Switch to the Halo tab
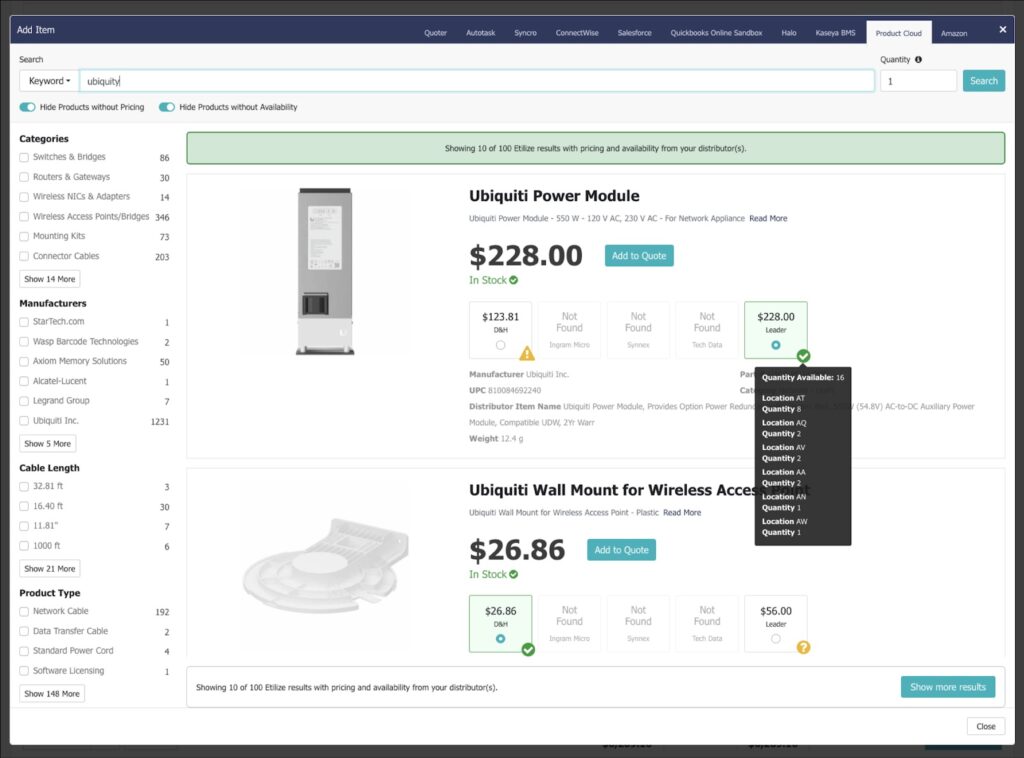This screenshot has width=1024, height=758. [789, 33]
